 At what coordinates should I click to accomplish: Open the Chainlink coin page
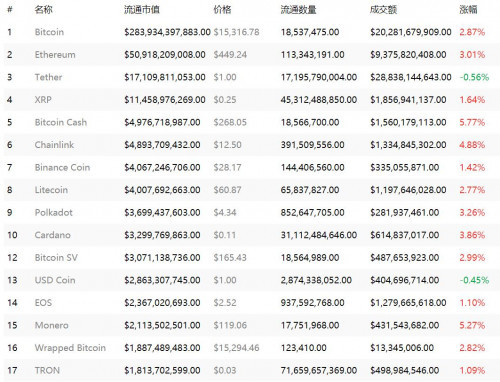point(54,145)
